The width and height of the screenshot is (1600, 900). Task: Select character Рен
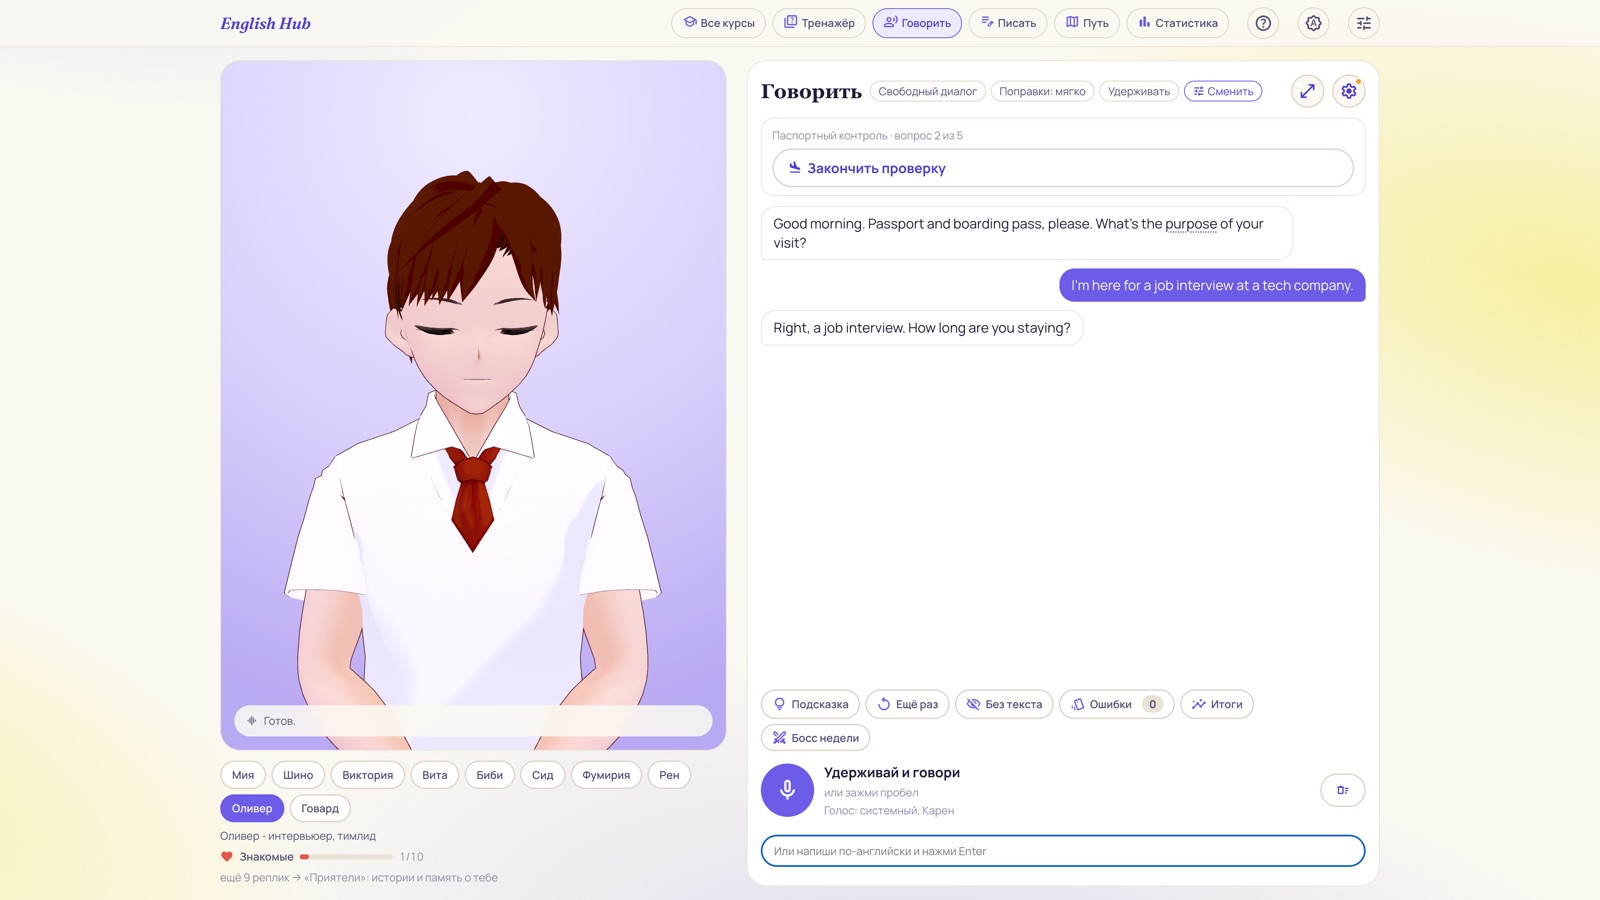pyautogui.click(x=669, y=775)
